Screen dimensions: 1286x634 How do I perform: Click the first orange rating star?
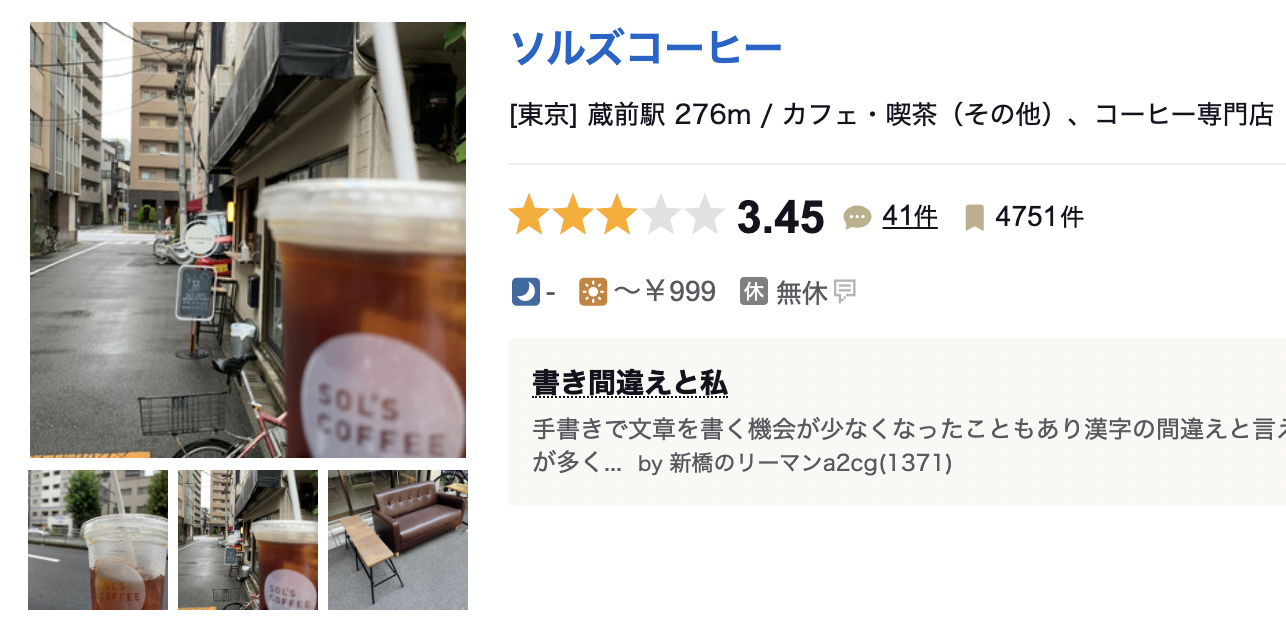point(529,216)
